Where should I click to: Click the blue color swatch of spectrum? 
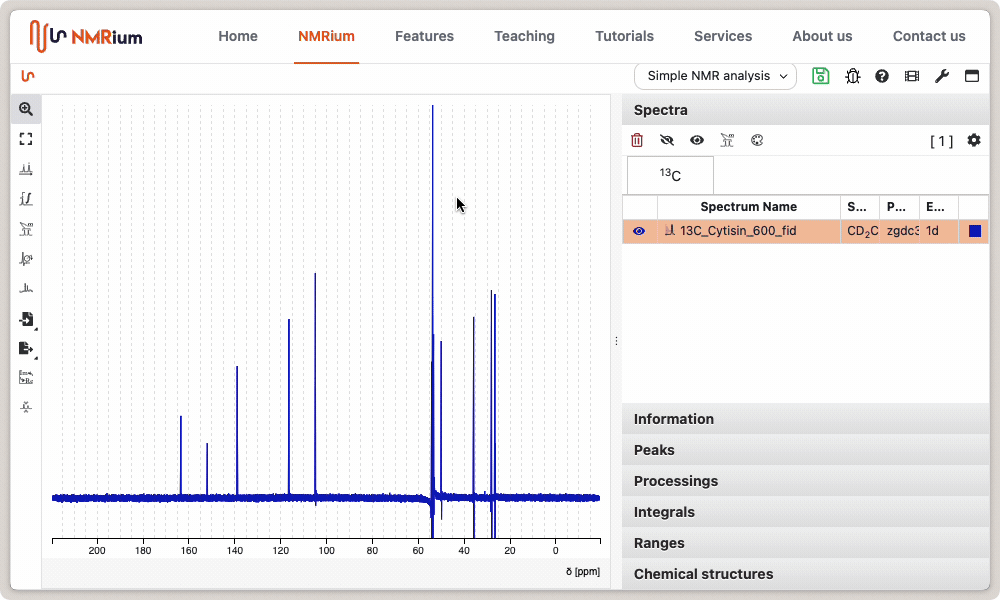click(975, 231)
